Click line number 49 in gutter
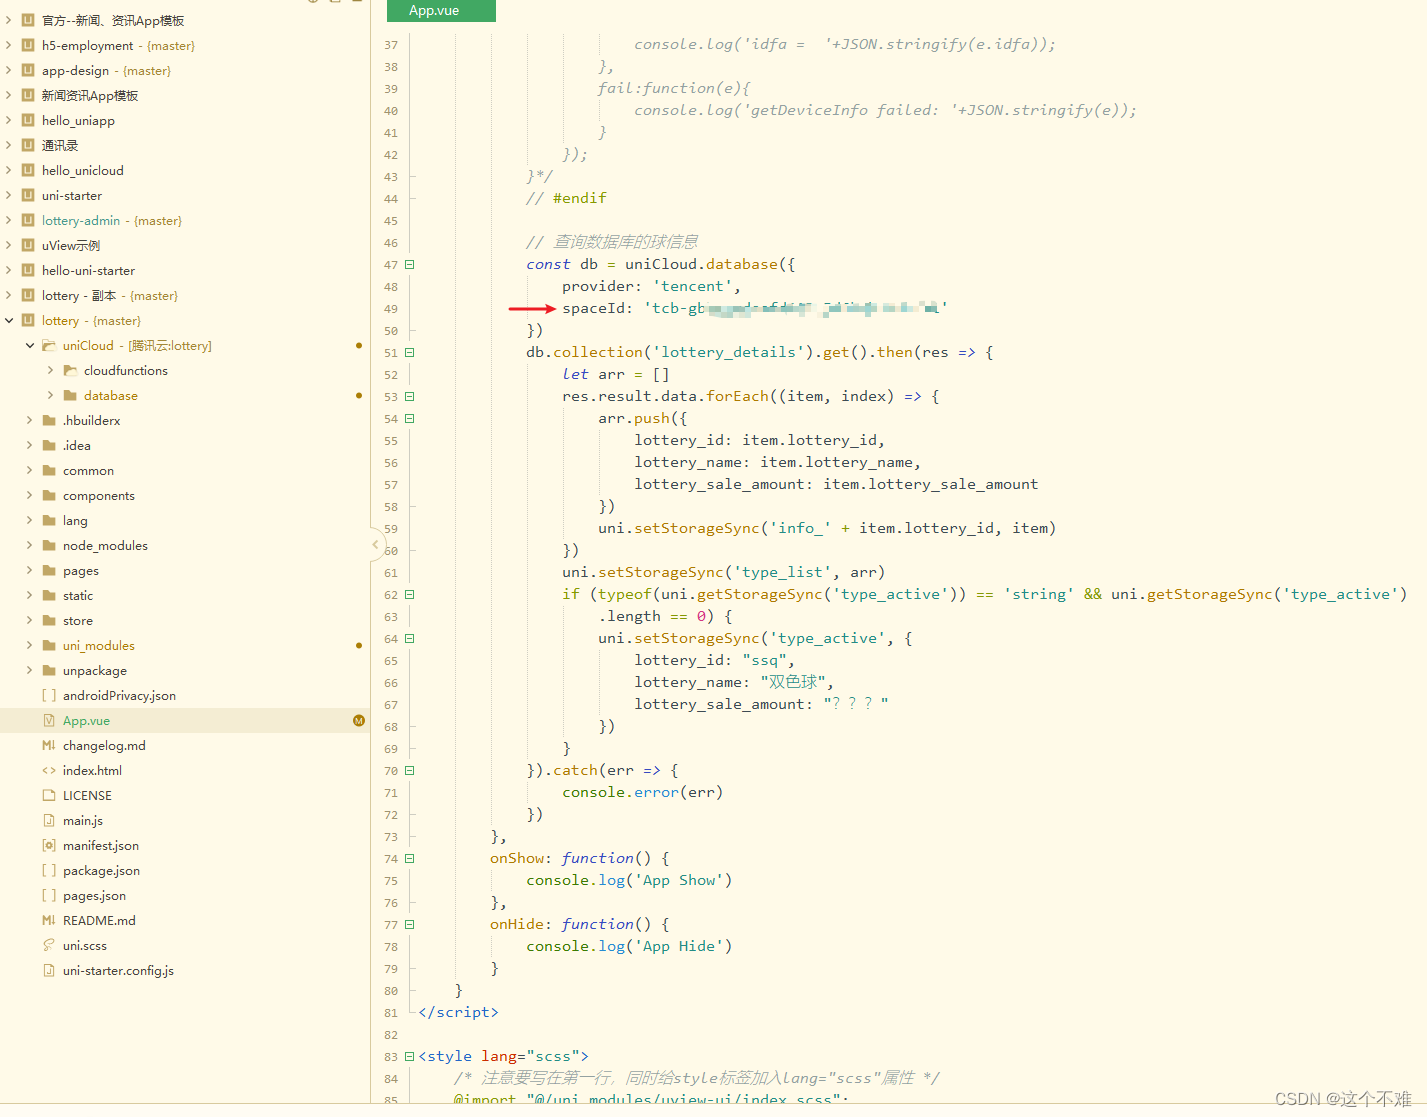 [x=390, y=309]
